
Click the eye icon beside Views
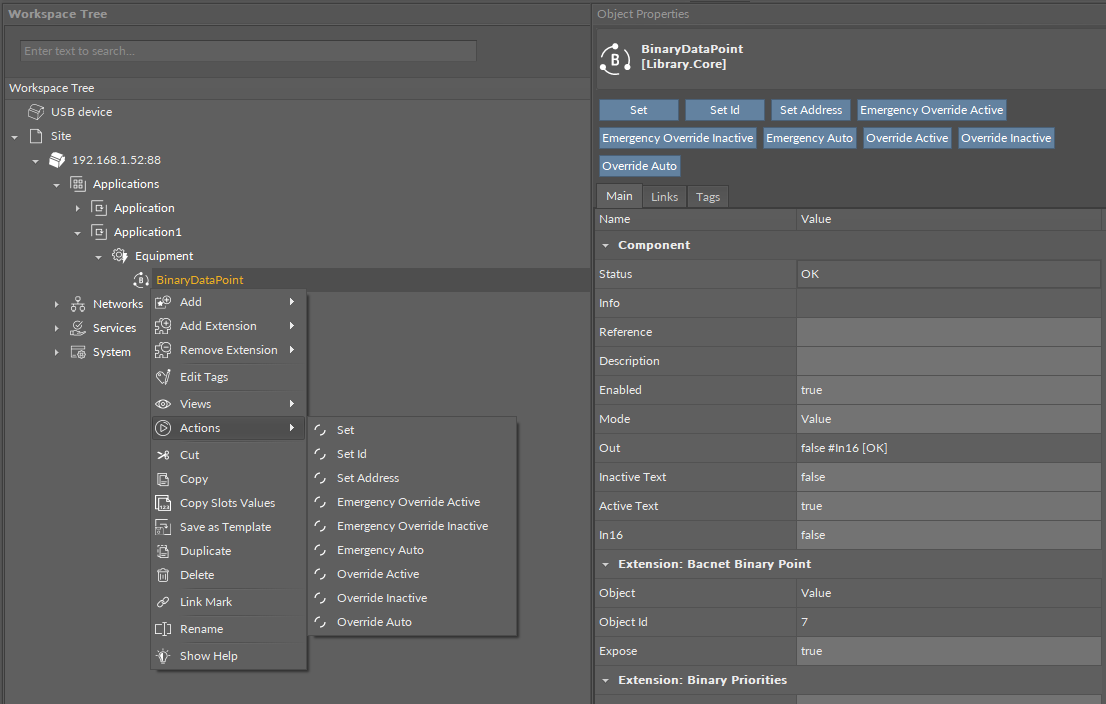coord(164,404)
